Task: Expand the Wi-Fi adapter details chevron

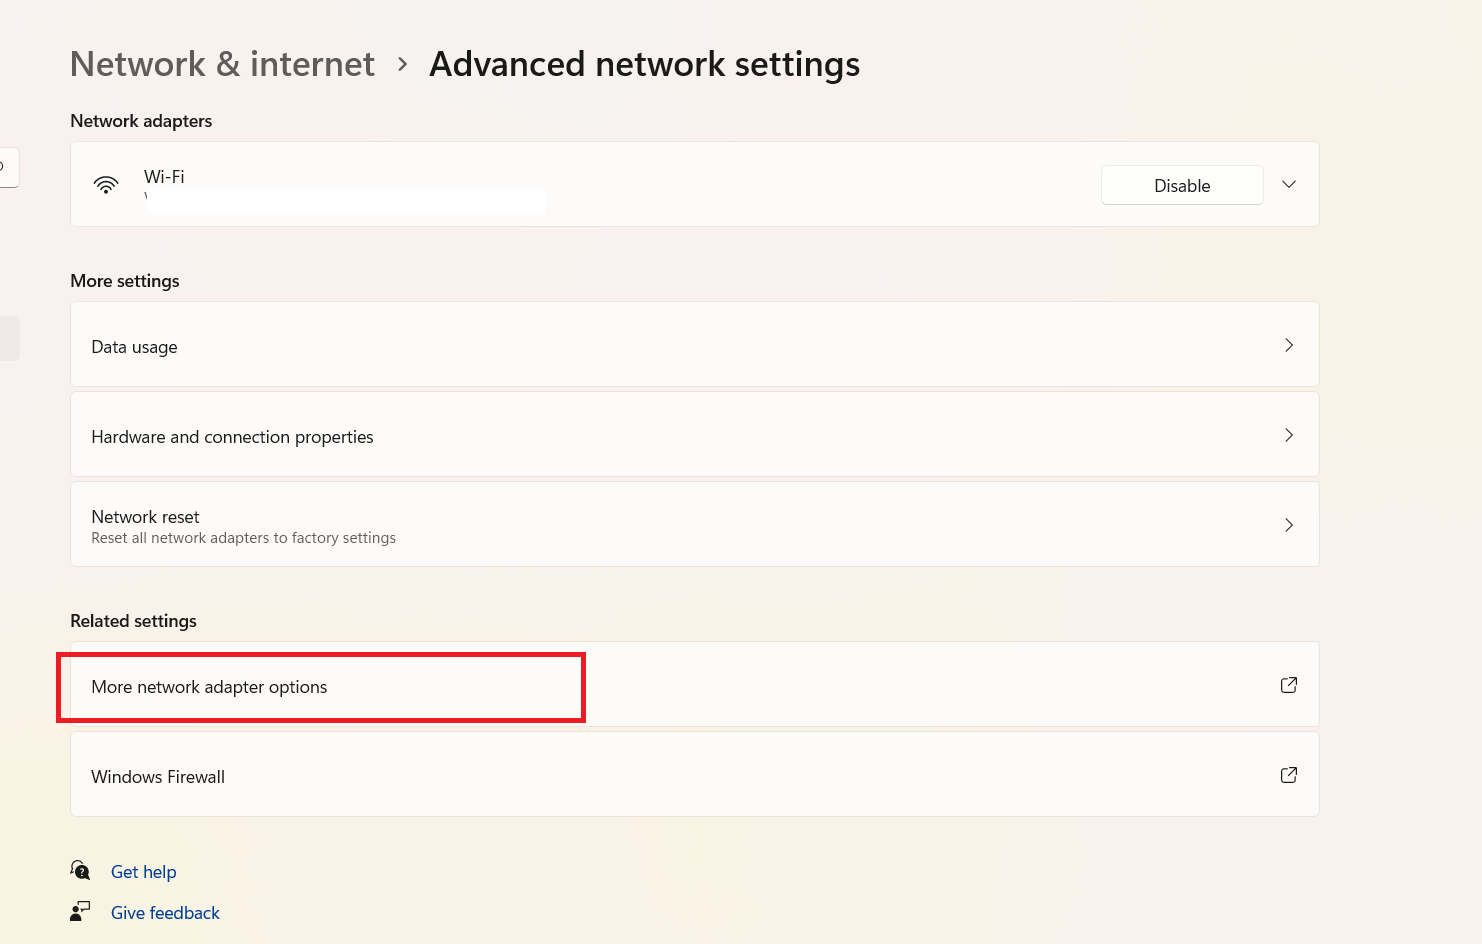Action: click(1289, 184)
